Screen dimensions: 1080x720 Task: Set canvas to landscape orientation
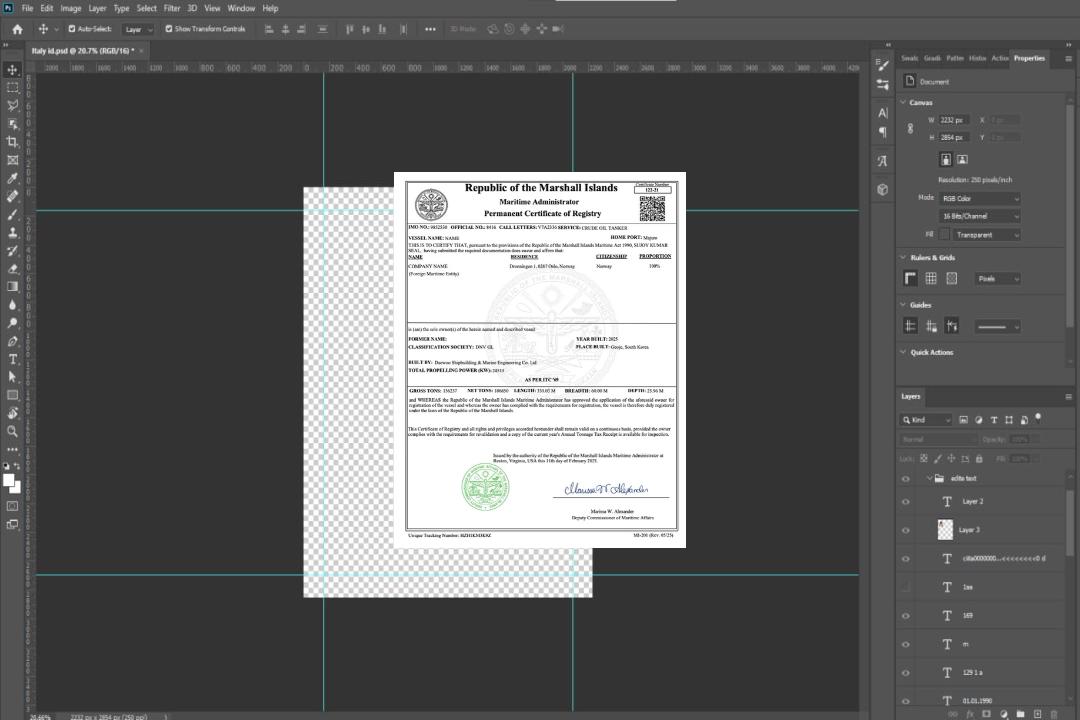coord(962,160)
